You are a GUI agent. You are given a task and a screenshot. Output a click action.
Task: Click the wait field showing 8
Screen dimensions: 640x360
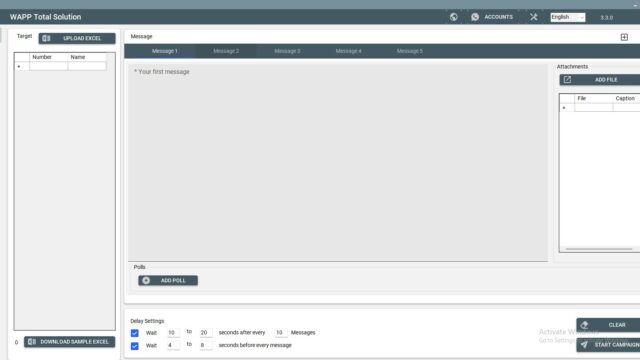tap(205, 346)
